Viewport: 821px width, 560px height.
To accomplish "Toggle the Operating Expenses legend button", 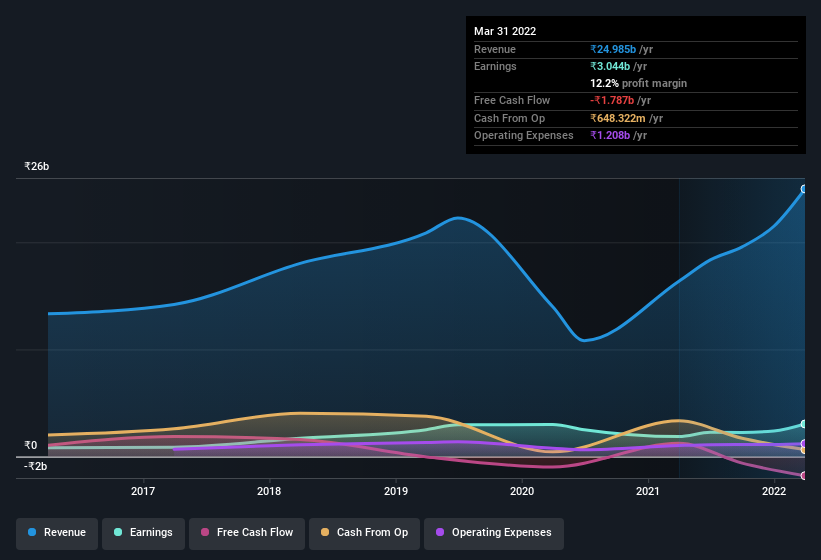I will pyautogui.click(x=494, y=533).
